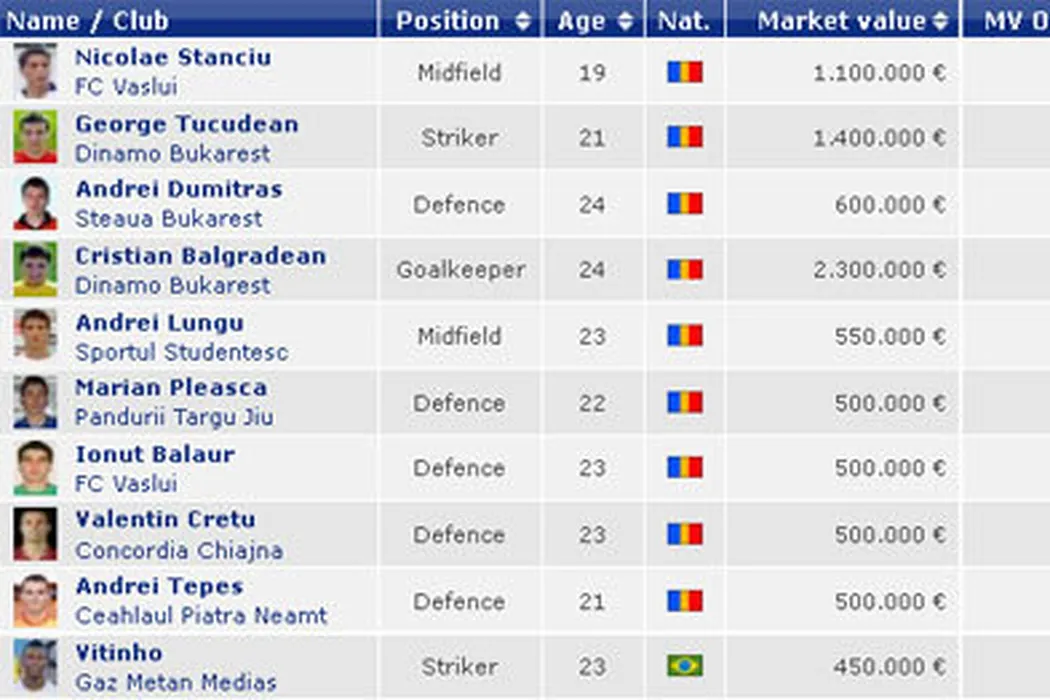Open Nicolae Stanciu player profile link
1050x700 pixels.
173,57
